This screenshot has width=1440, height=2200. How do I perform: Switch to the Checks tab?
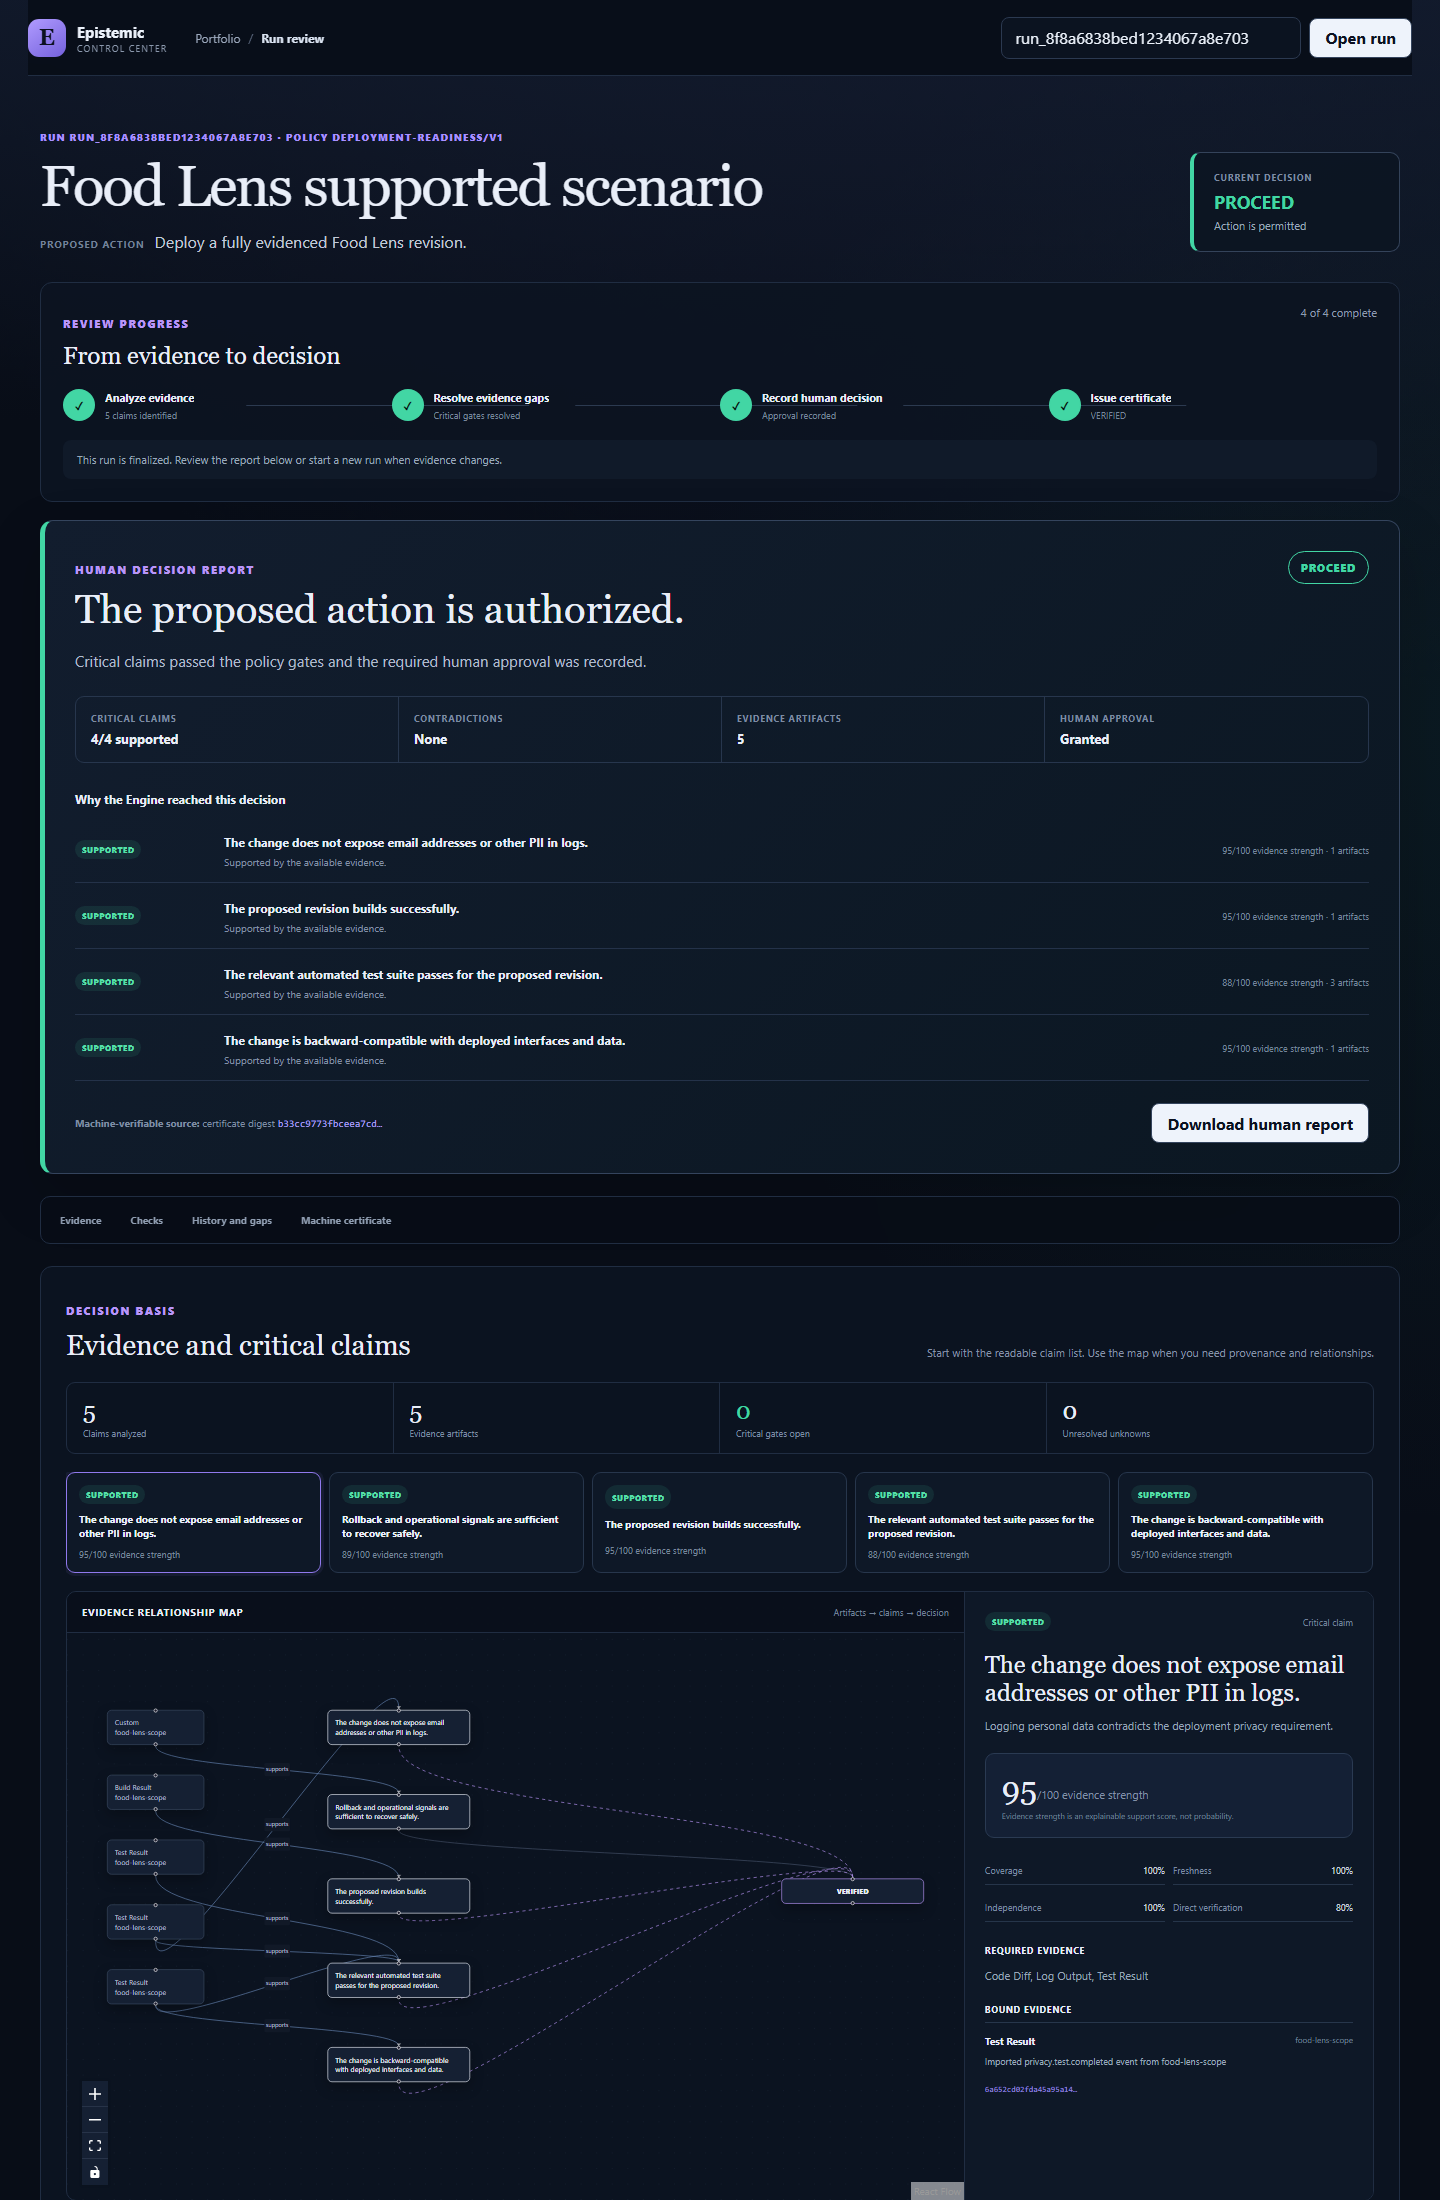pyautogui.click(x=146, y=1220)
